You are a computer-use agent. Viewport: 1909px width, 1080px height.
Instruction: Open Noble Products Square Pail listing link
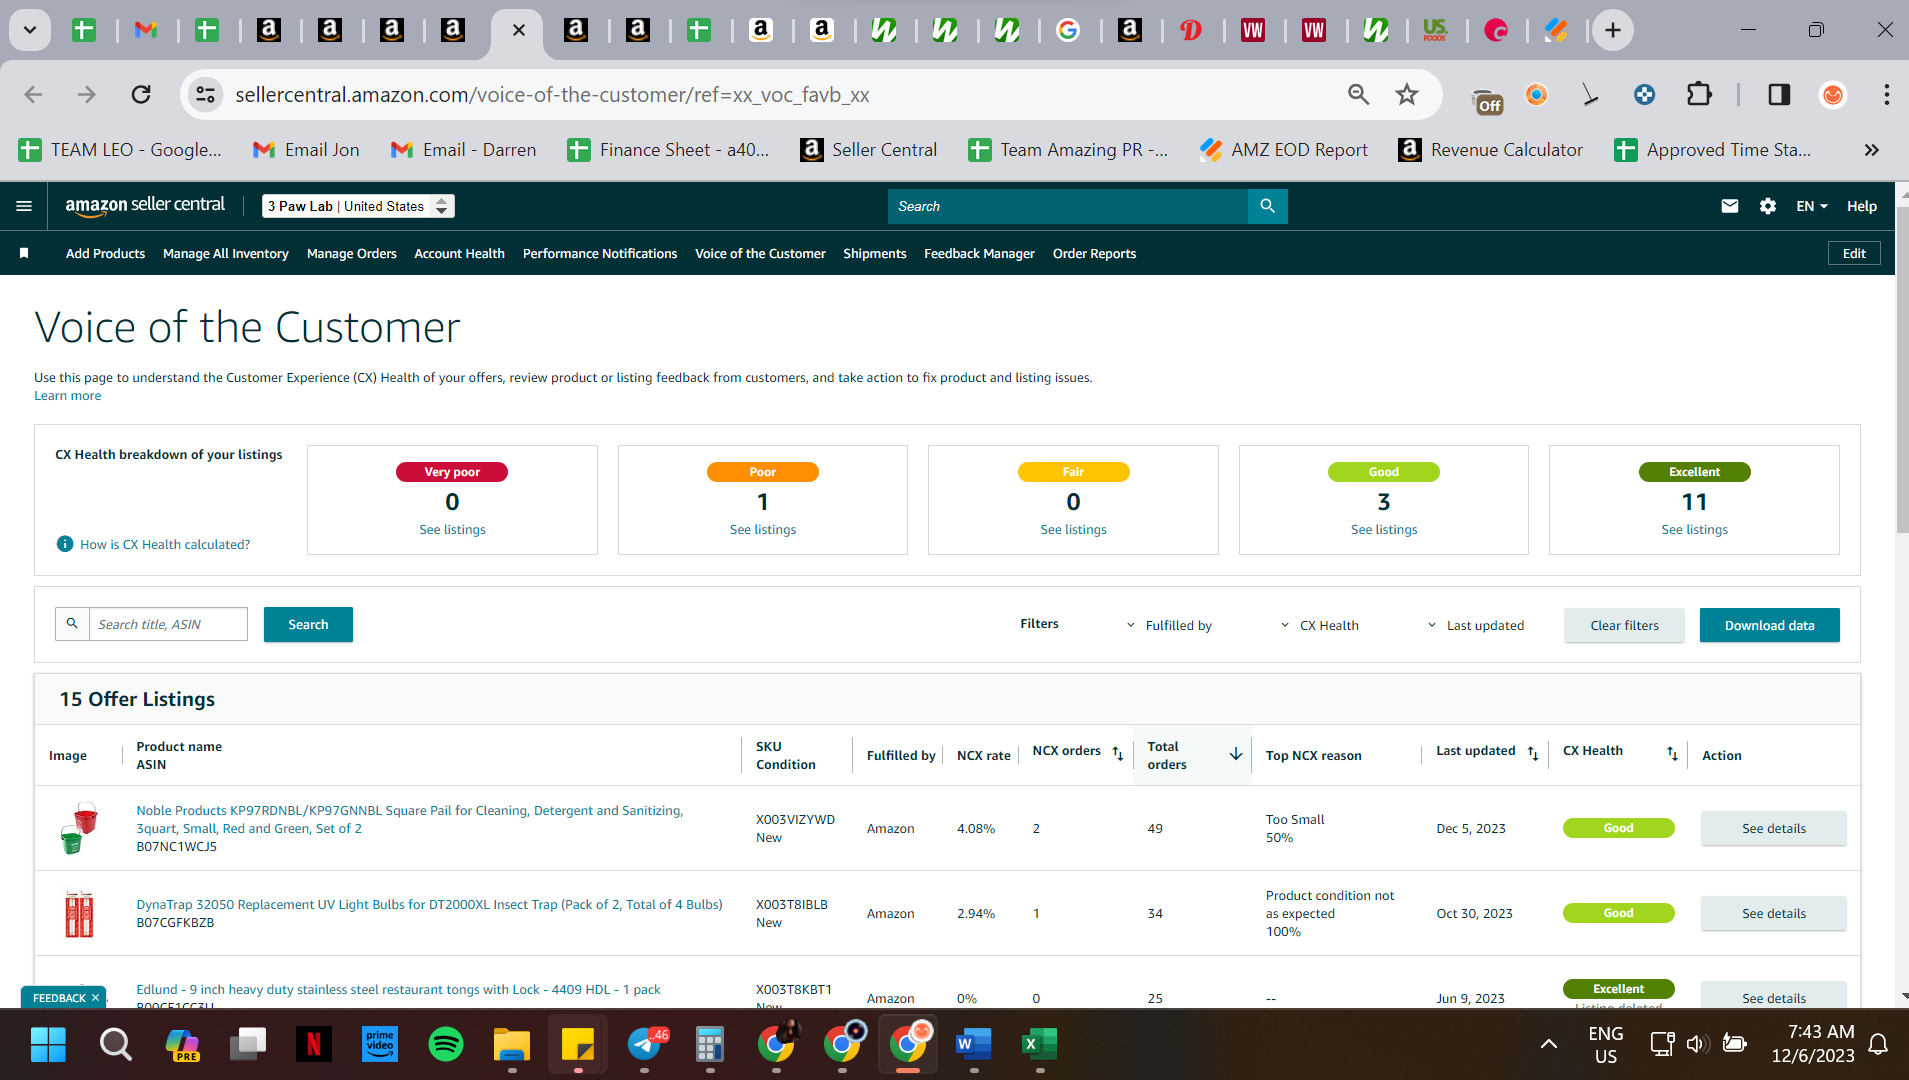(409, 819)
